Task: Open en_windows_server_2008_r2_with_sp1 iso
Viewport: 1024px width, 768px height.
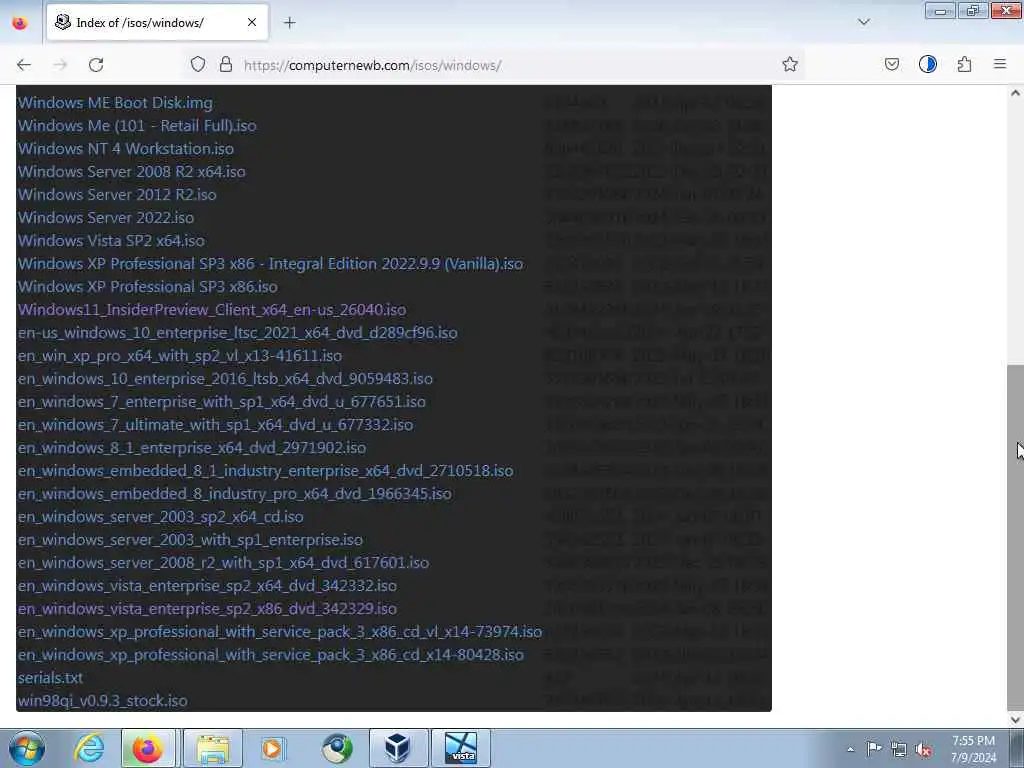Action: tap(223, 563)
